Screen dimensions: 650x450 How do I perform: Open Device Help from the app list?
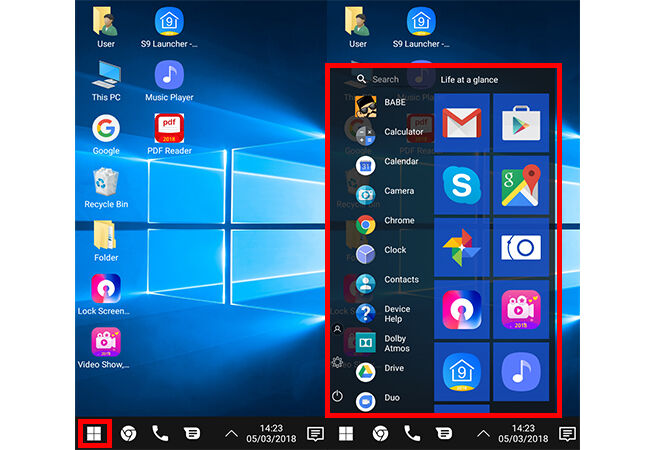click(383, 314)
